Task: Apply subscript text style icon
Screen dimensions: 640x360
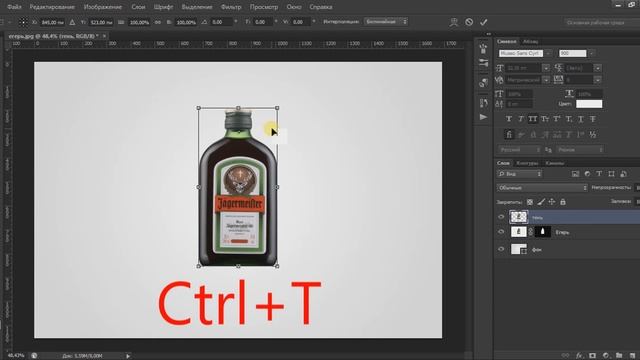Action: (569, 119)
